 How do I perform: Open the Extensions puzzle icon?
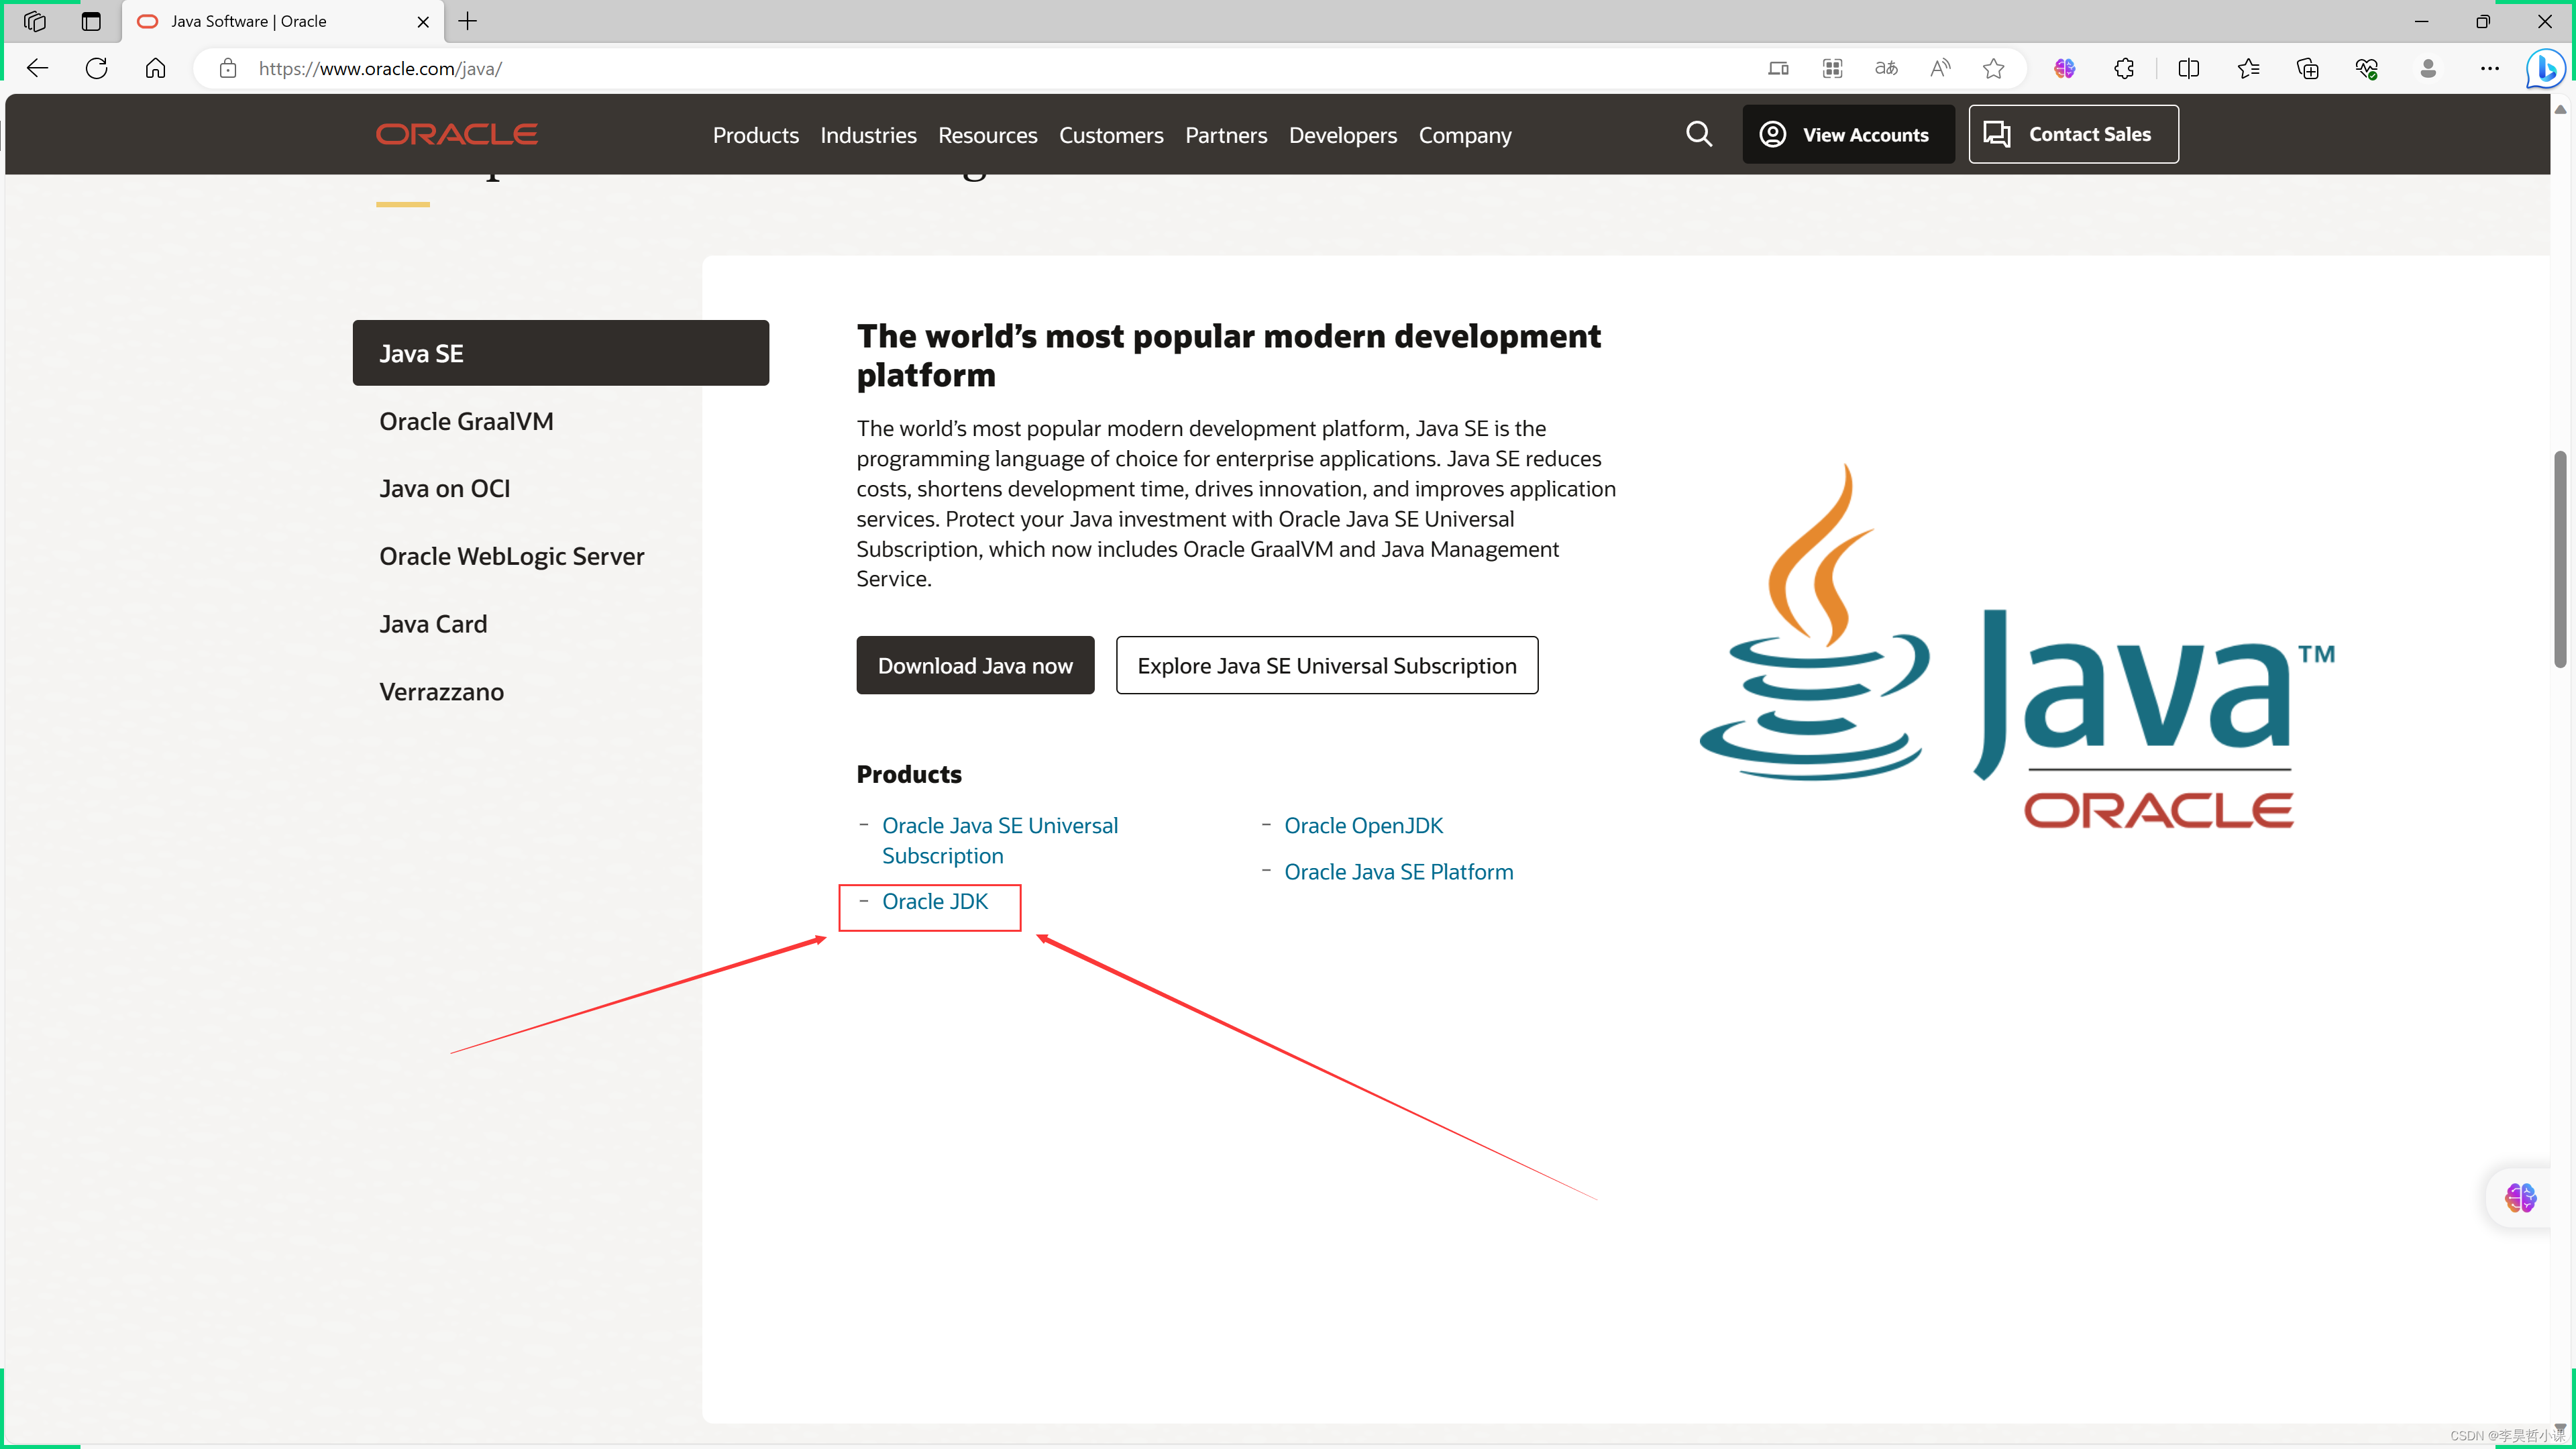tap(2124, 68)
